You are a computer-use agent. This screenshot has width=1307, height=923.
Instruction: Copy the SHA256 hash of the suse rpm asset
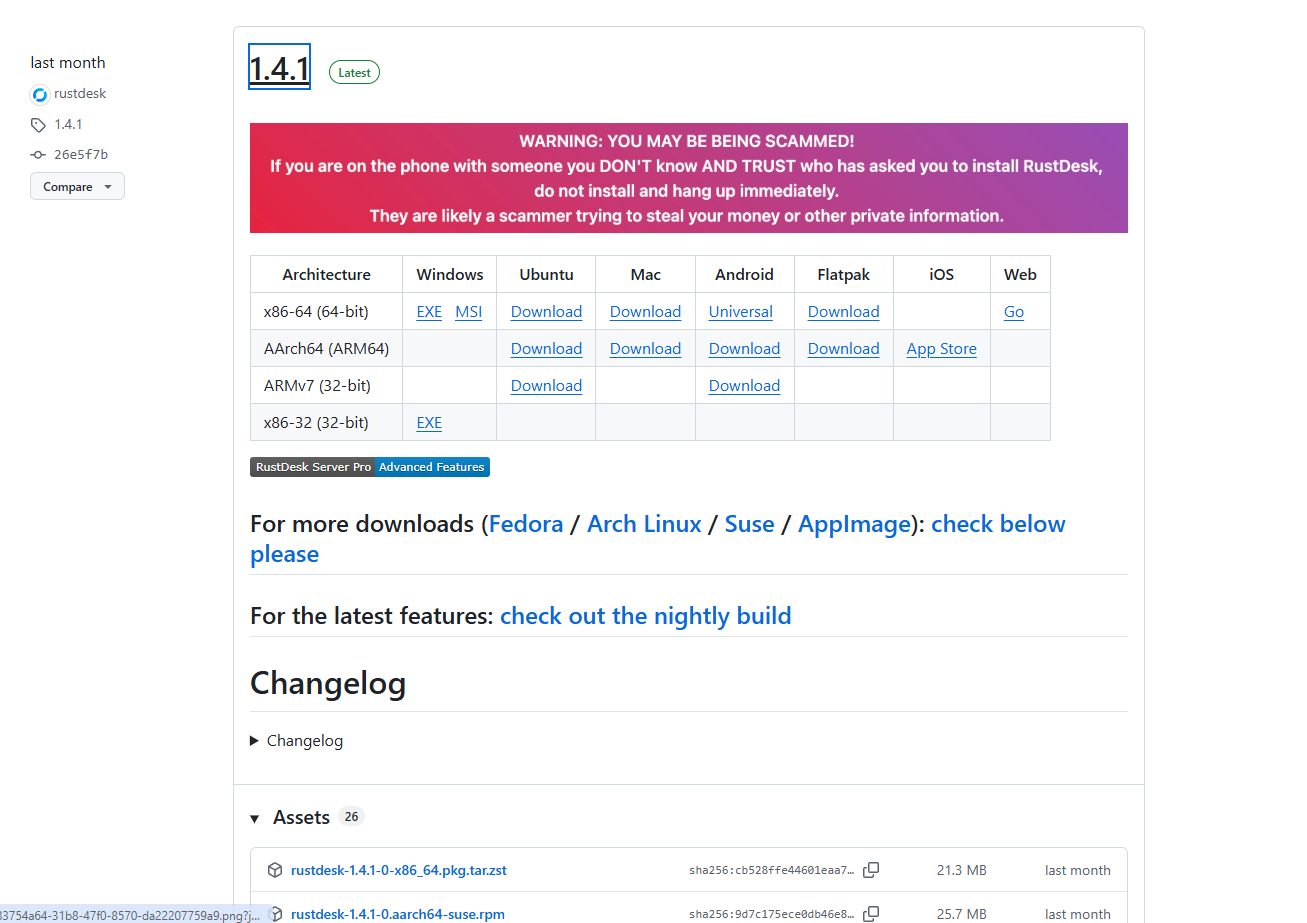coord(868,914)
